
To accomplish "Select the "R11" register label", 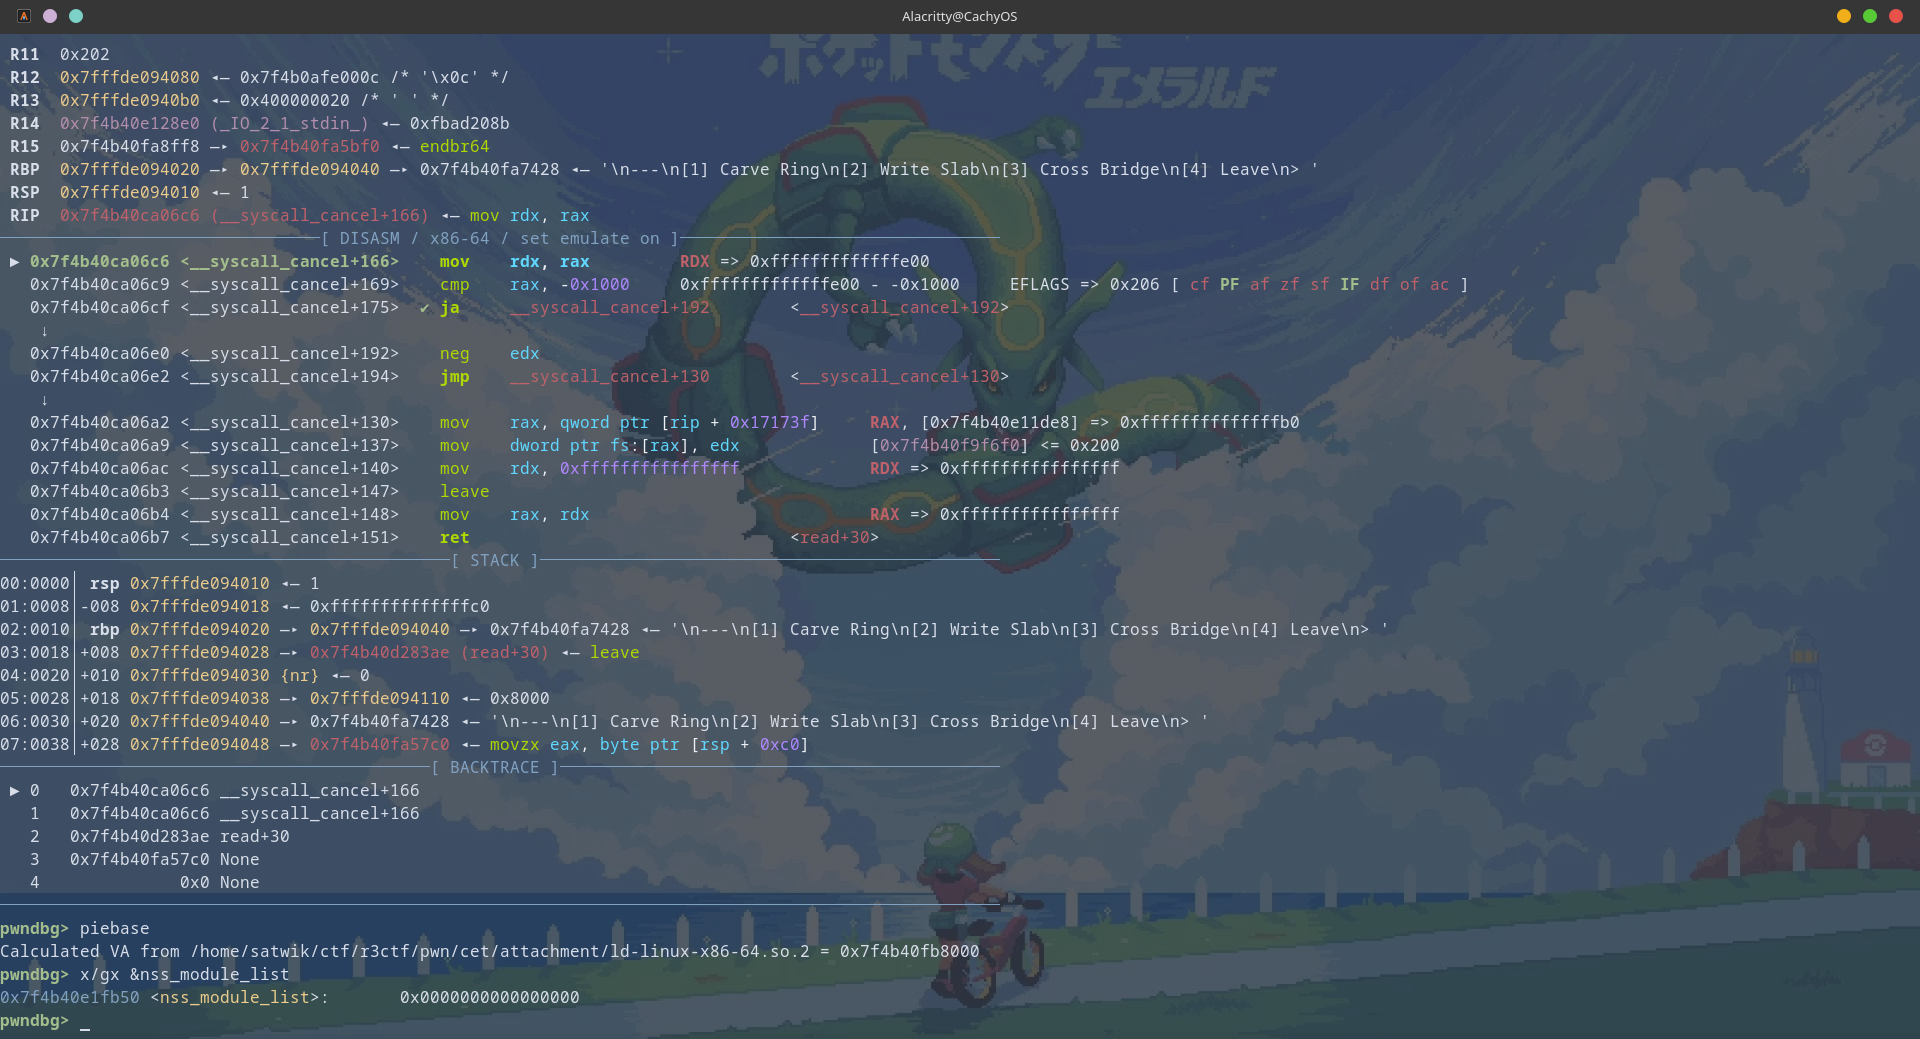I will (x=25, y=54).
